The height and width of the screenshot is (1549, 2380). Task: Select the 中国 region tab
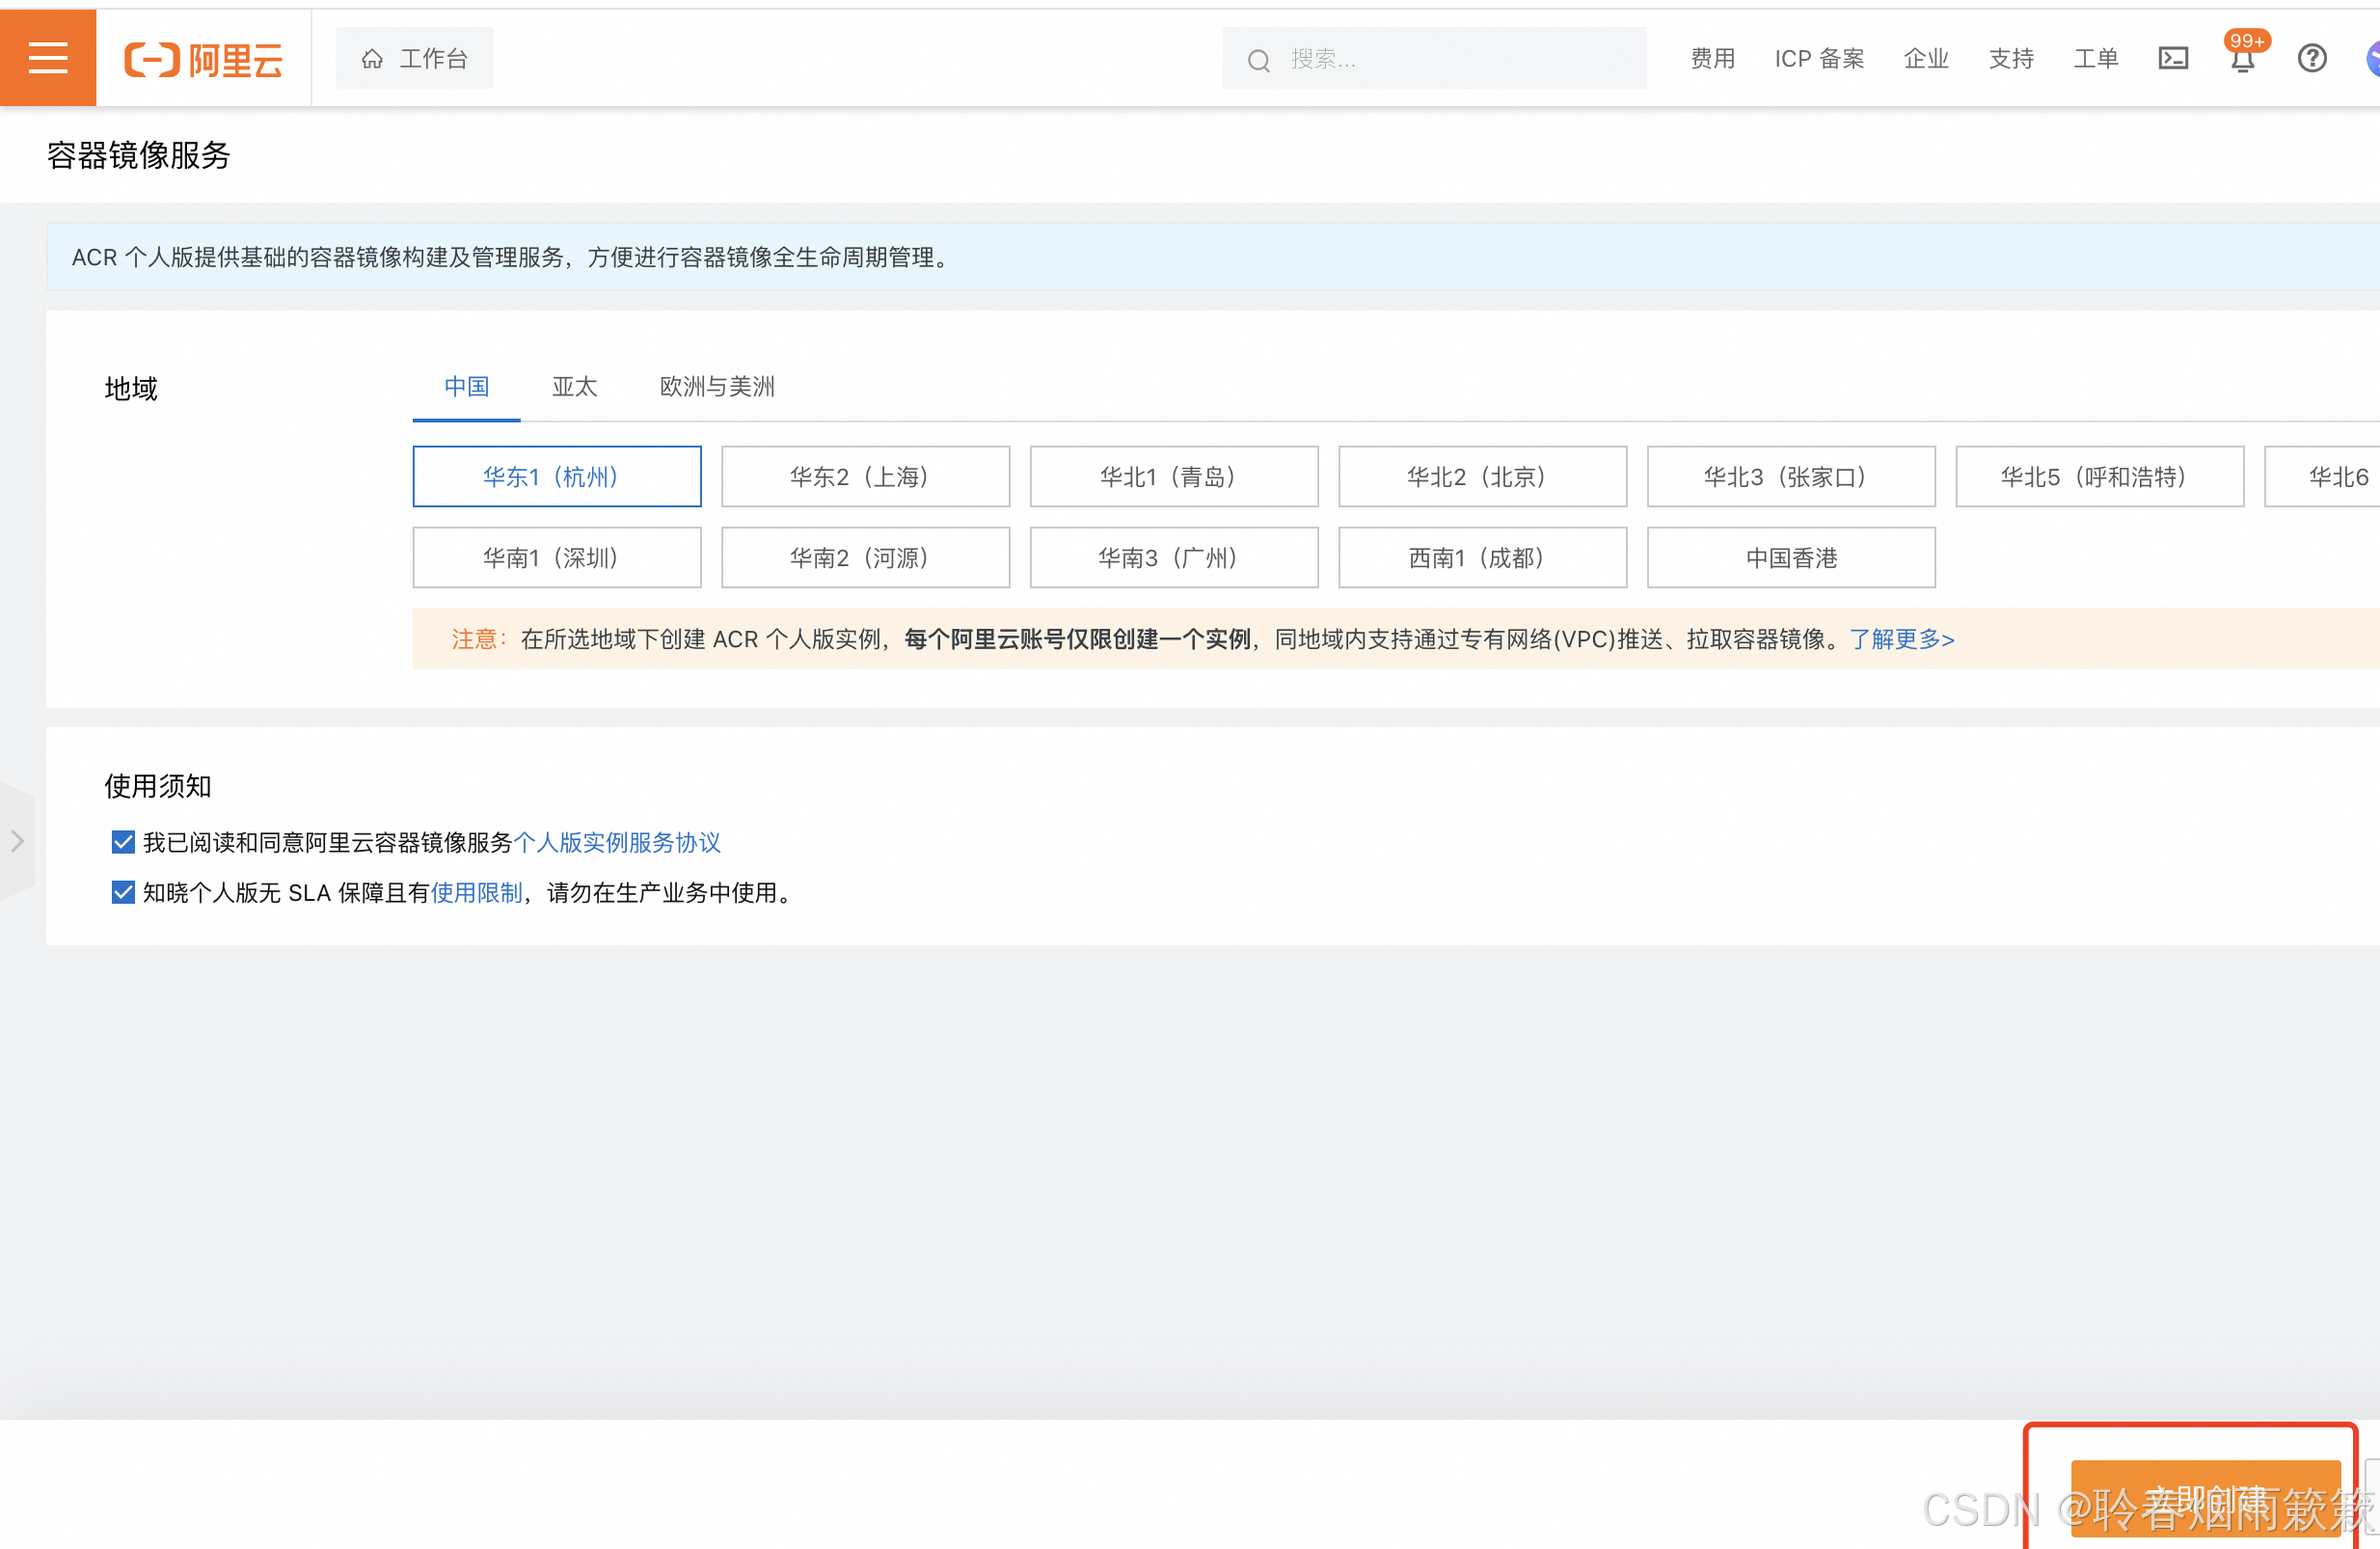[466, 387]
